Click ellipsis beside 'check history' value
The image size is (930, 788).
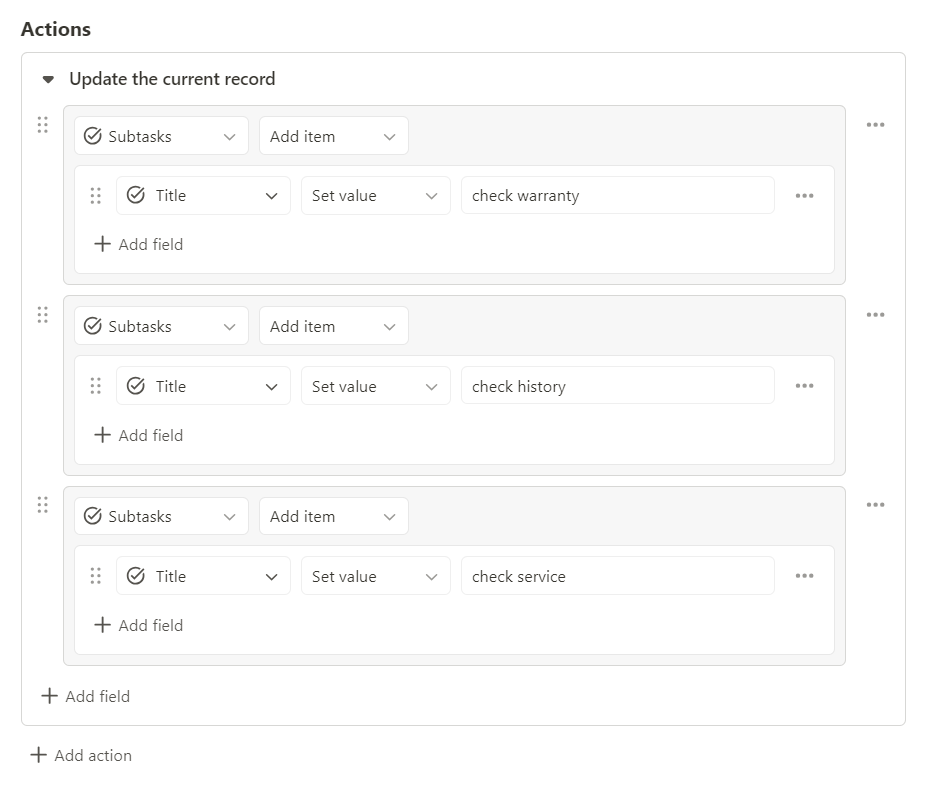click(804, 386)
